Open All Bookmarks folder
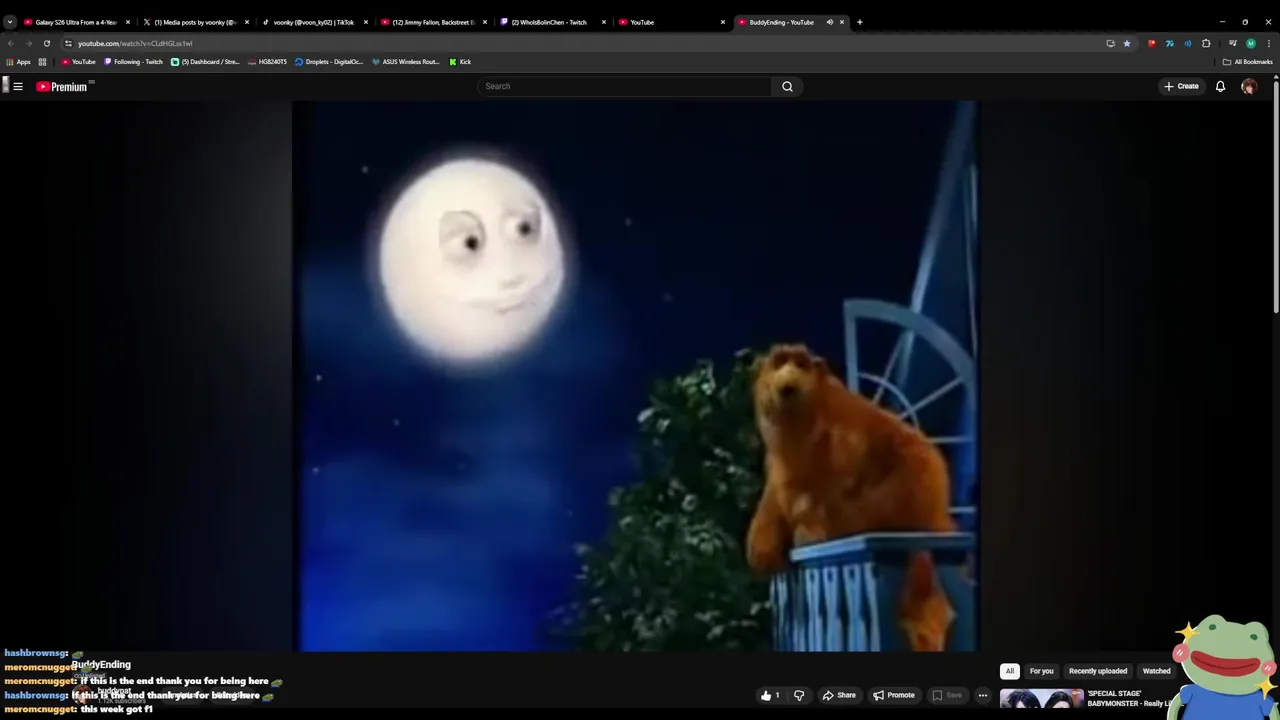Image resolution: width=1280 pixels, height=720 pixels. tap(1247, 62)
